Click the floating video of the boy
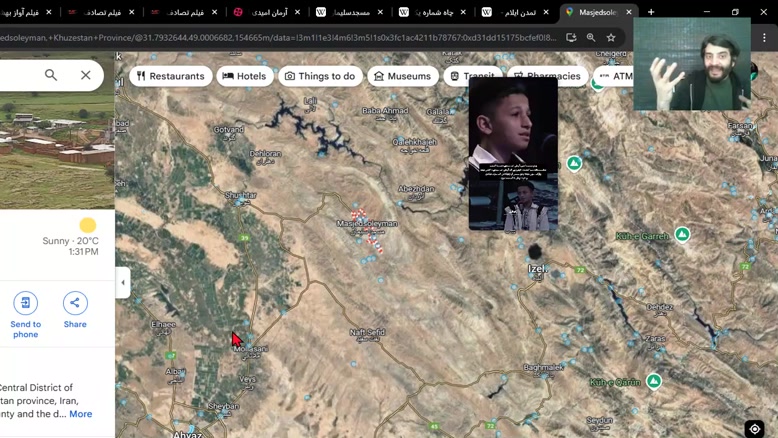The width and height of the screenshot is (778, 438). (513, 154)
